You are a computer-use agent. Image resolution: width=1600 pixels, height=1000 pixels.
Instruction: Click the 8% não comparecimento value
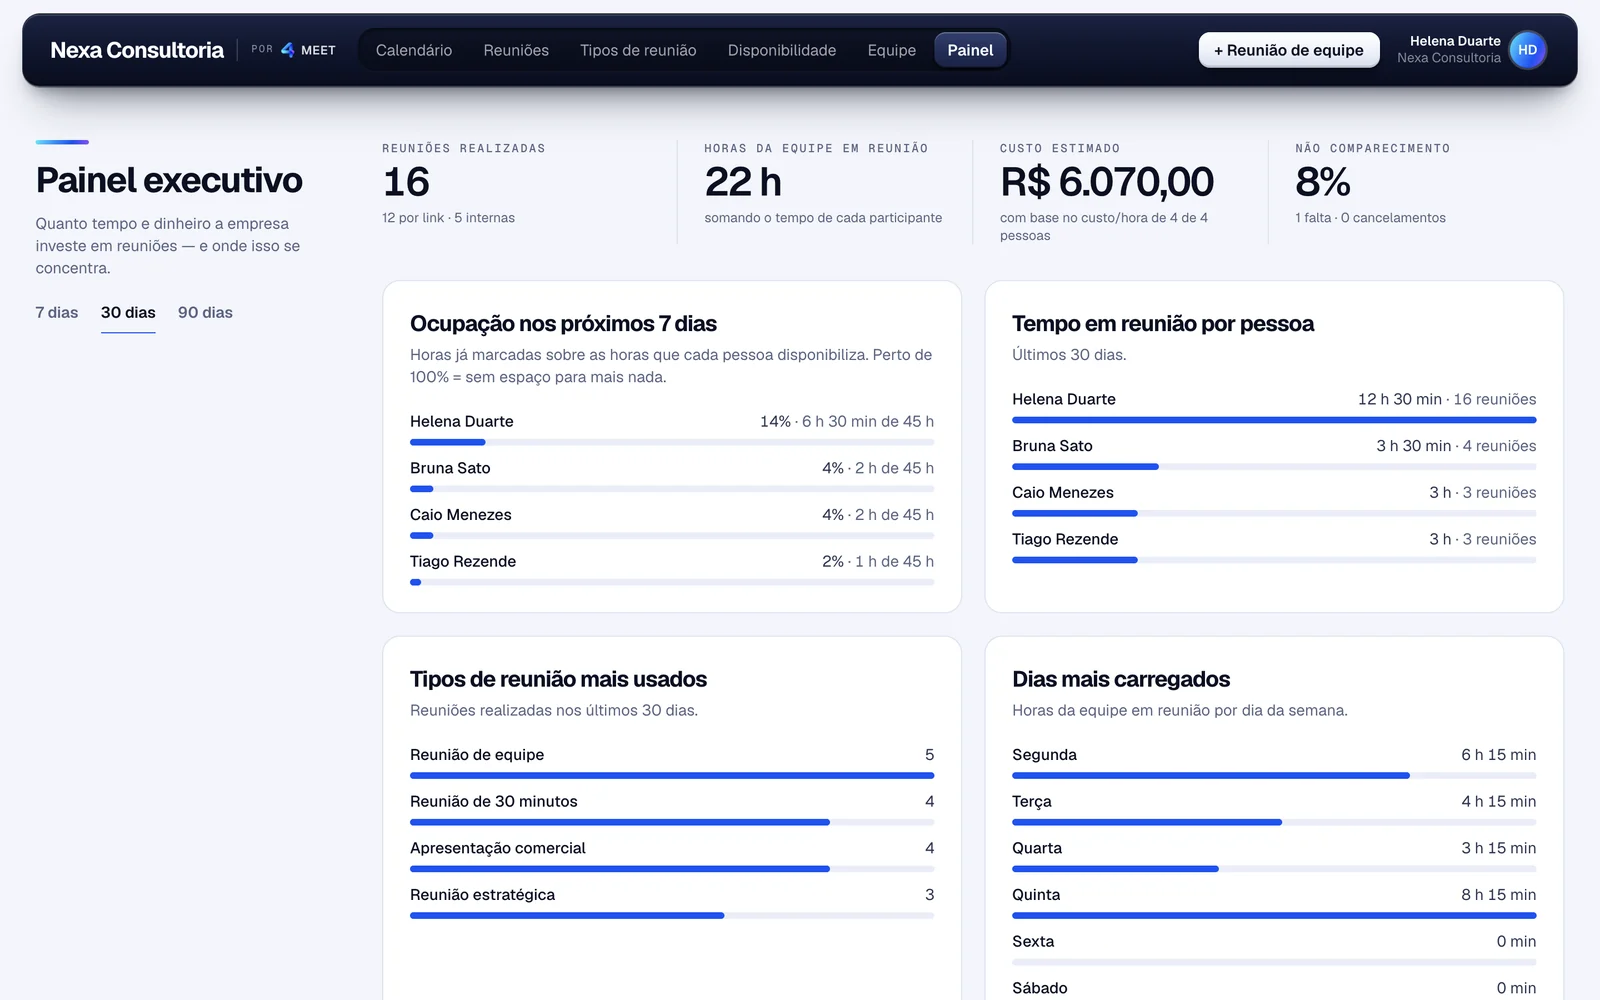1323,182
